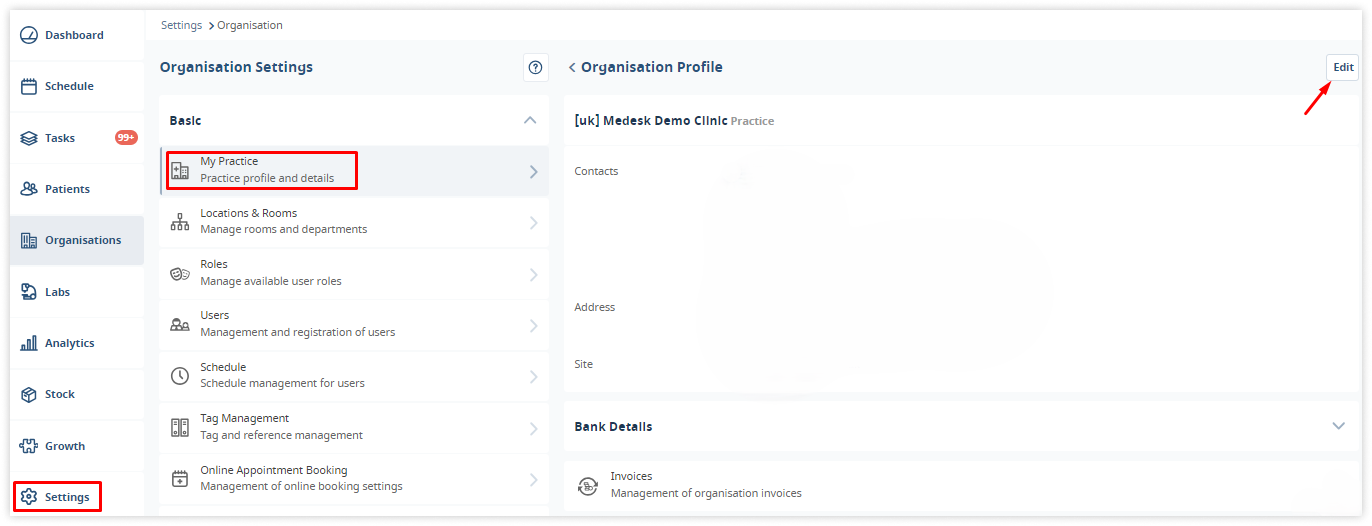
Task: Click the 'Site' field label
Action: [584, 364]
